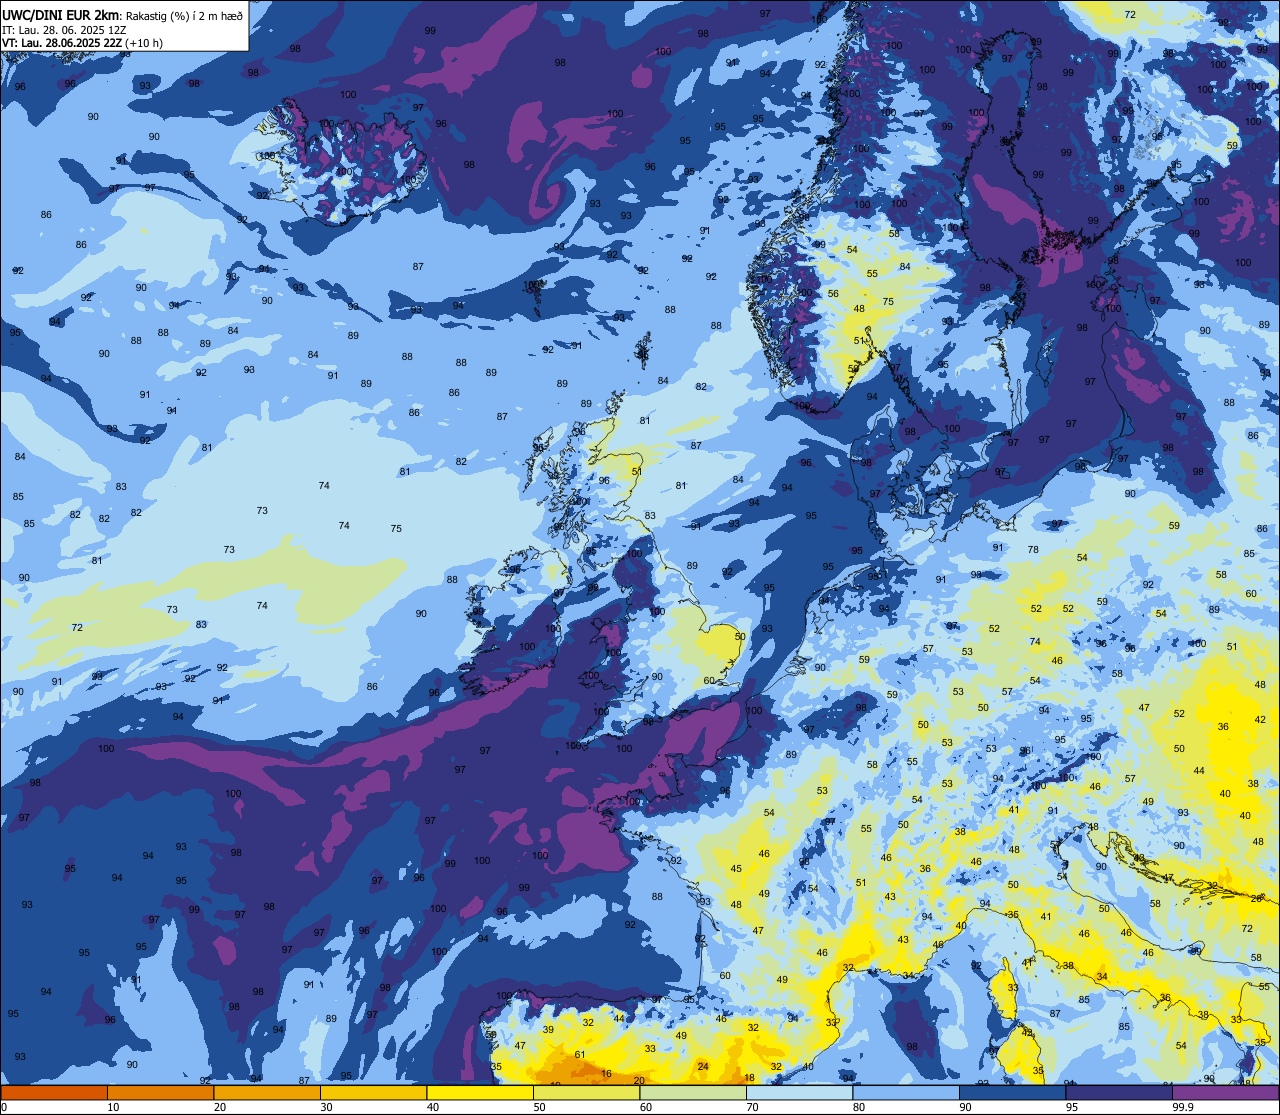1280x1115 pixels.
Task: Click the legend tick label '99.9'
Action: click(1183, 1107)
